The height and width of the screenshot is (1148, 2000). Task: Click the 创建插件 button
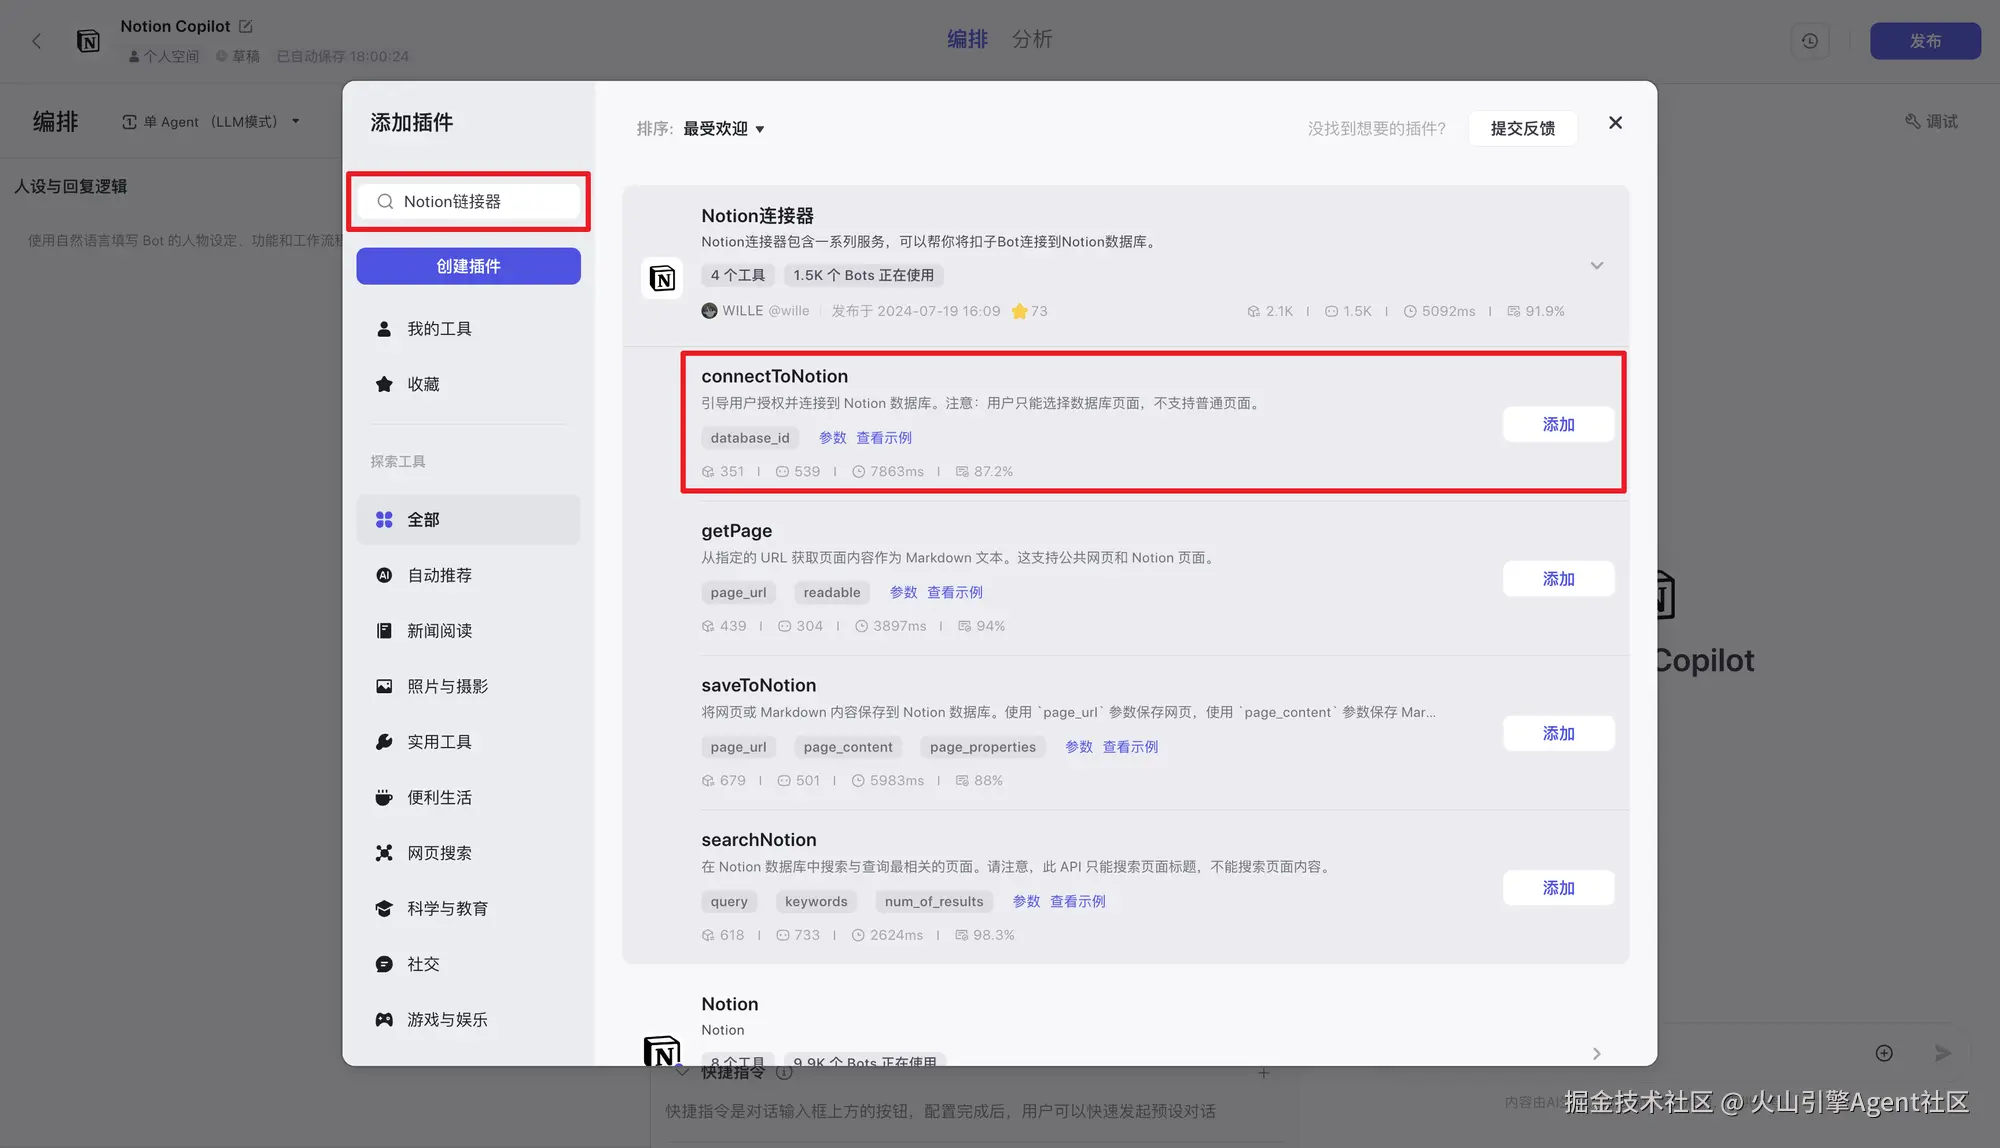pos(468,266)
